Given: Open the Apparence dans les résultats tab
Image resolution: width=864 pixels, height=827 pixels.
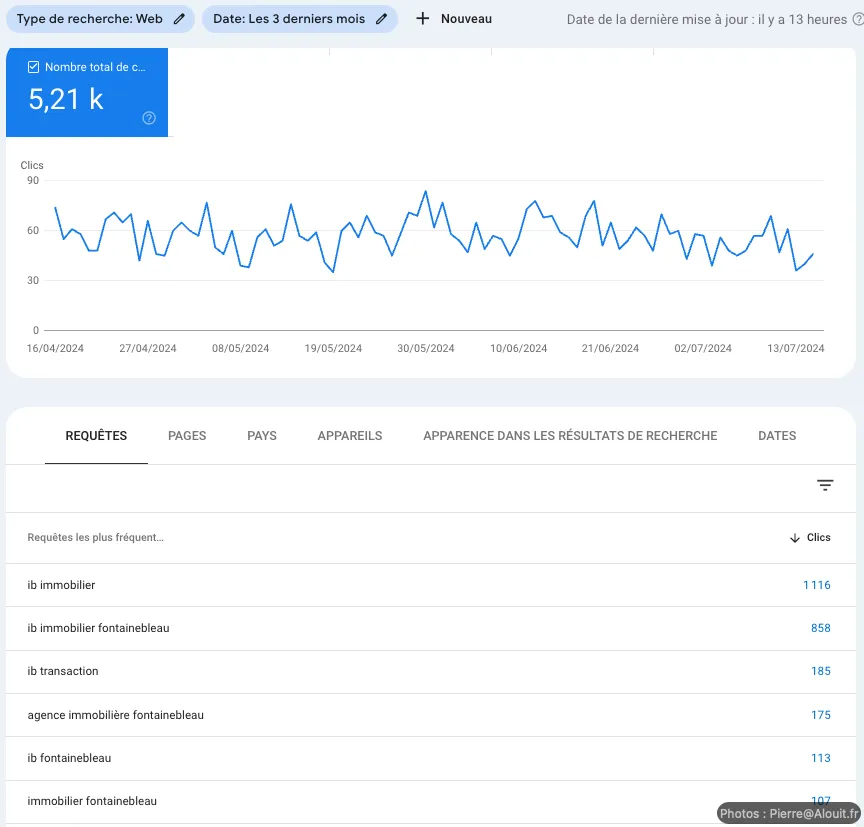Looking at the screenshot, I should point(570,436).
